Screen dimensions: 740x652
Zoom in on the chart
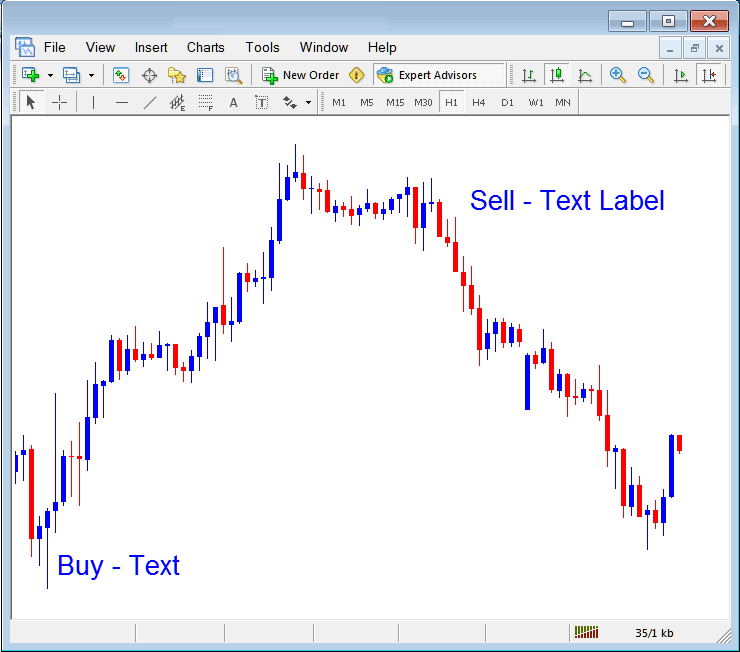618,75
